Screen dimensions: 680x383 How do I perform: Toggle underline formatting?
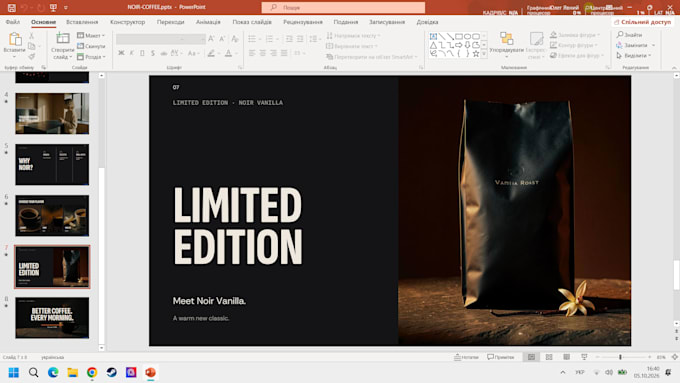[x=142, y=53]
